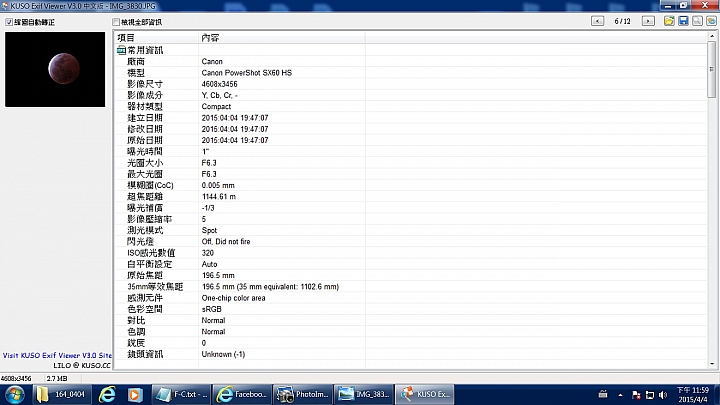Click the network tray icon
Screen dimensions: 720x405
(x=650, y=395)
